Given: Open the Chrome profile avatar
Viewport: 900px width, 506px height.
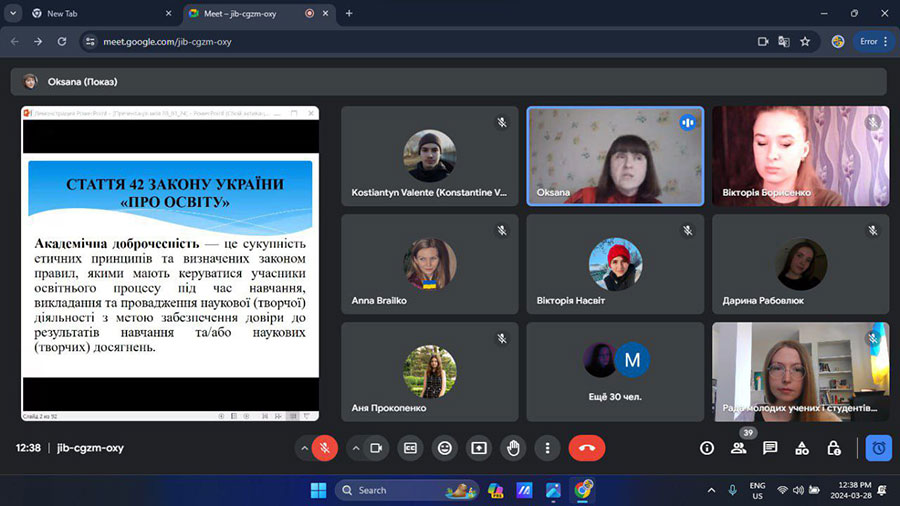Looking at the screenshot, I should tap(838, 41).
